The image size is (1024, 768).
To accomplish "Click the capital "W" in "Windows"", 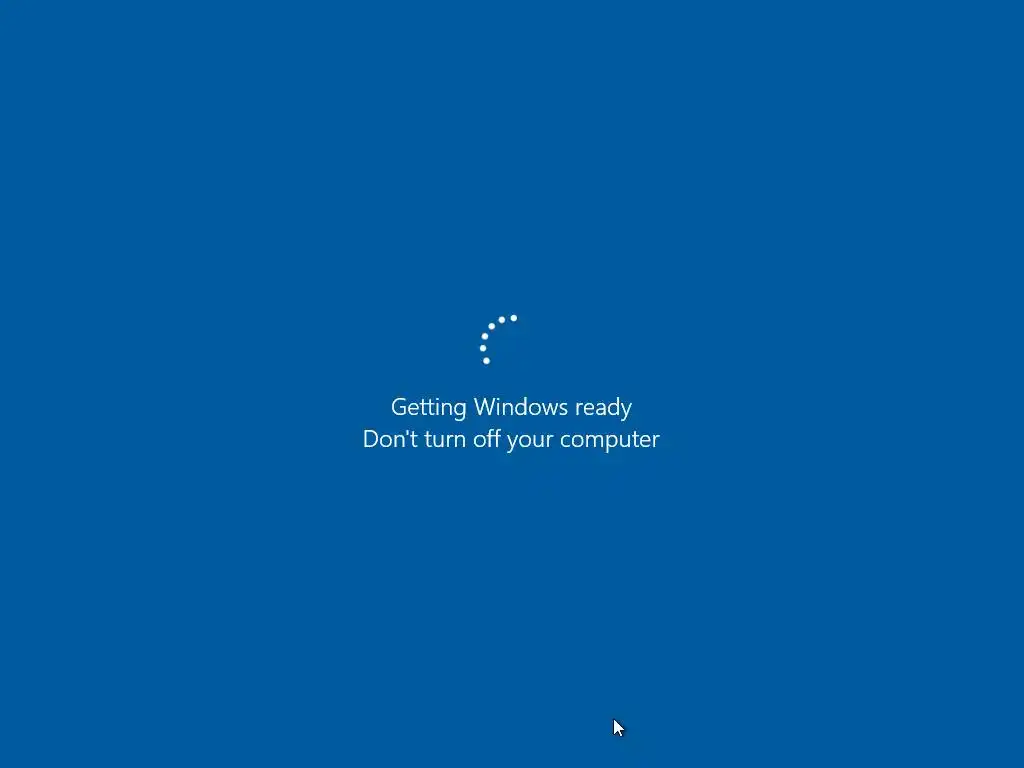I will point(485,407).
